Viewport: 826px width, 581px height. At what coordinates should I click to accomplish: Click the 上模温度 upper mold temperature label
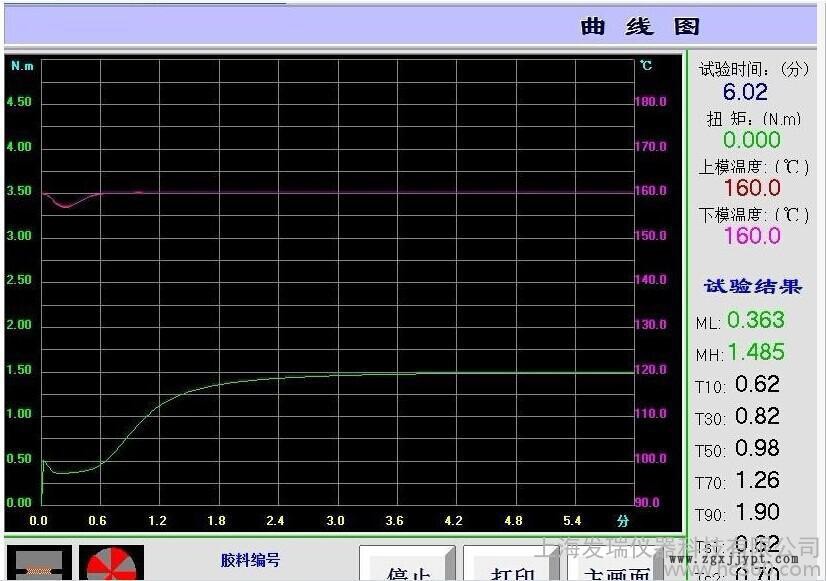click(x=754, y=167)
